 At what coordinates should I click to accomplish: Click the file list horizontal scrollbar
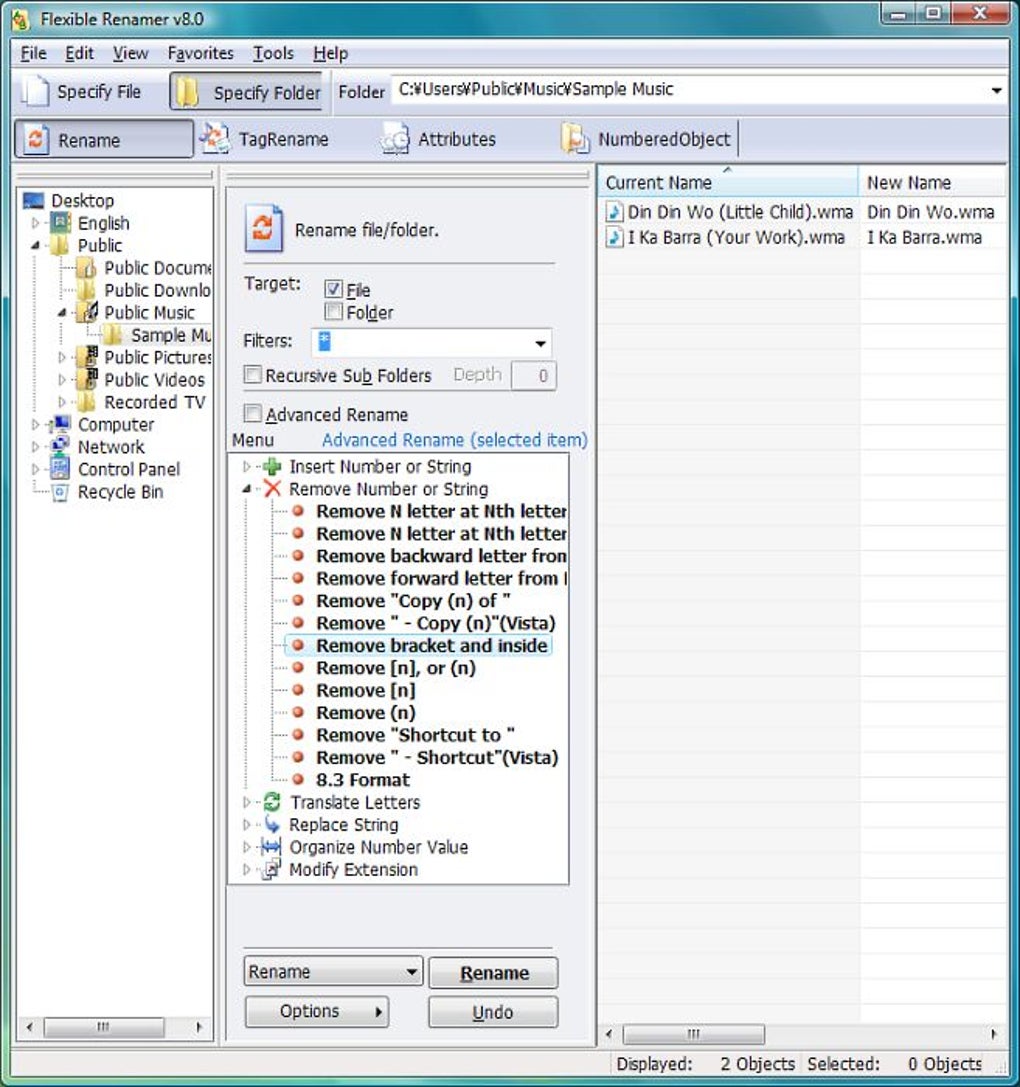[x=801, y=1034]
